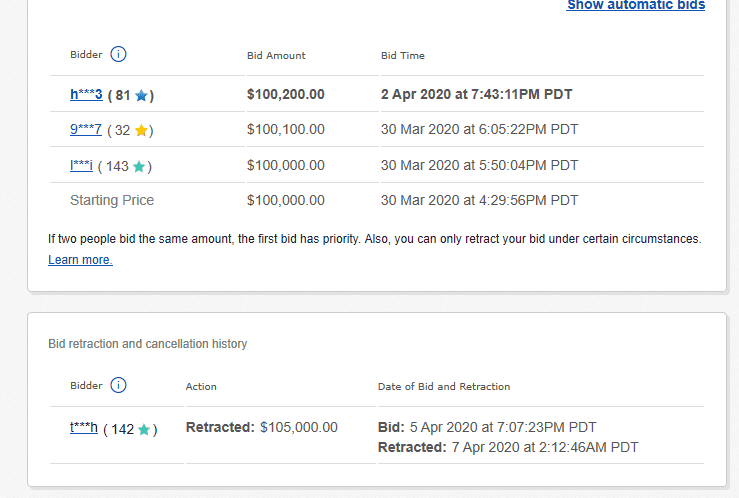The width and height of the screenshot is (739, 498).
Task: Select bid time 30 Mar 2020 at 6:05:22PM PDT
Action: (479, 129)
